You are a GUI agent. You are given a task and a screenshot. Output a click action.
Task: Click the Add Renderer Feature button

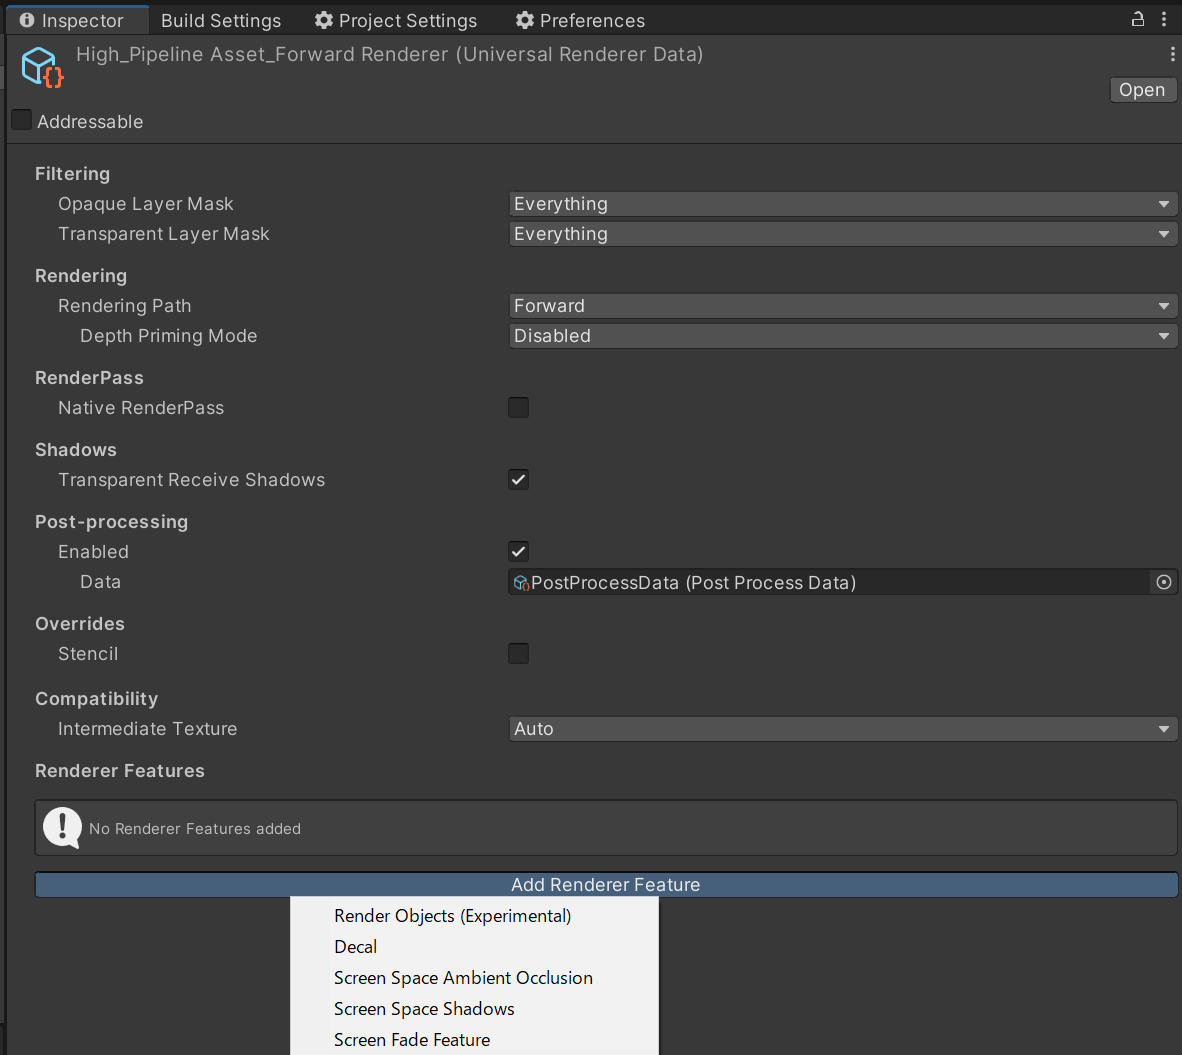click(x=606, y=885)
